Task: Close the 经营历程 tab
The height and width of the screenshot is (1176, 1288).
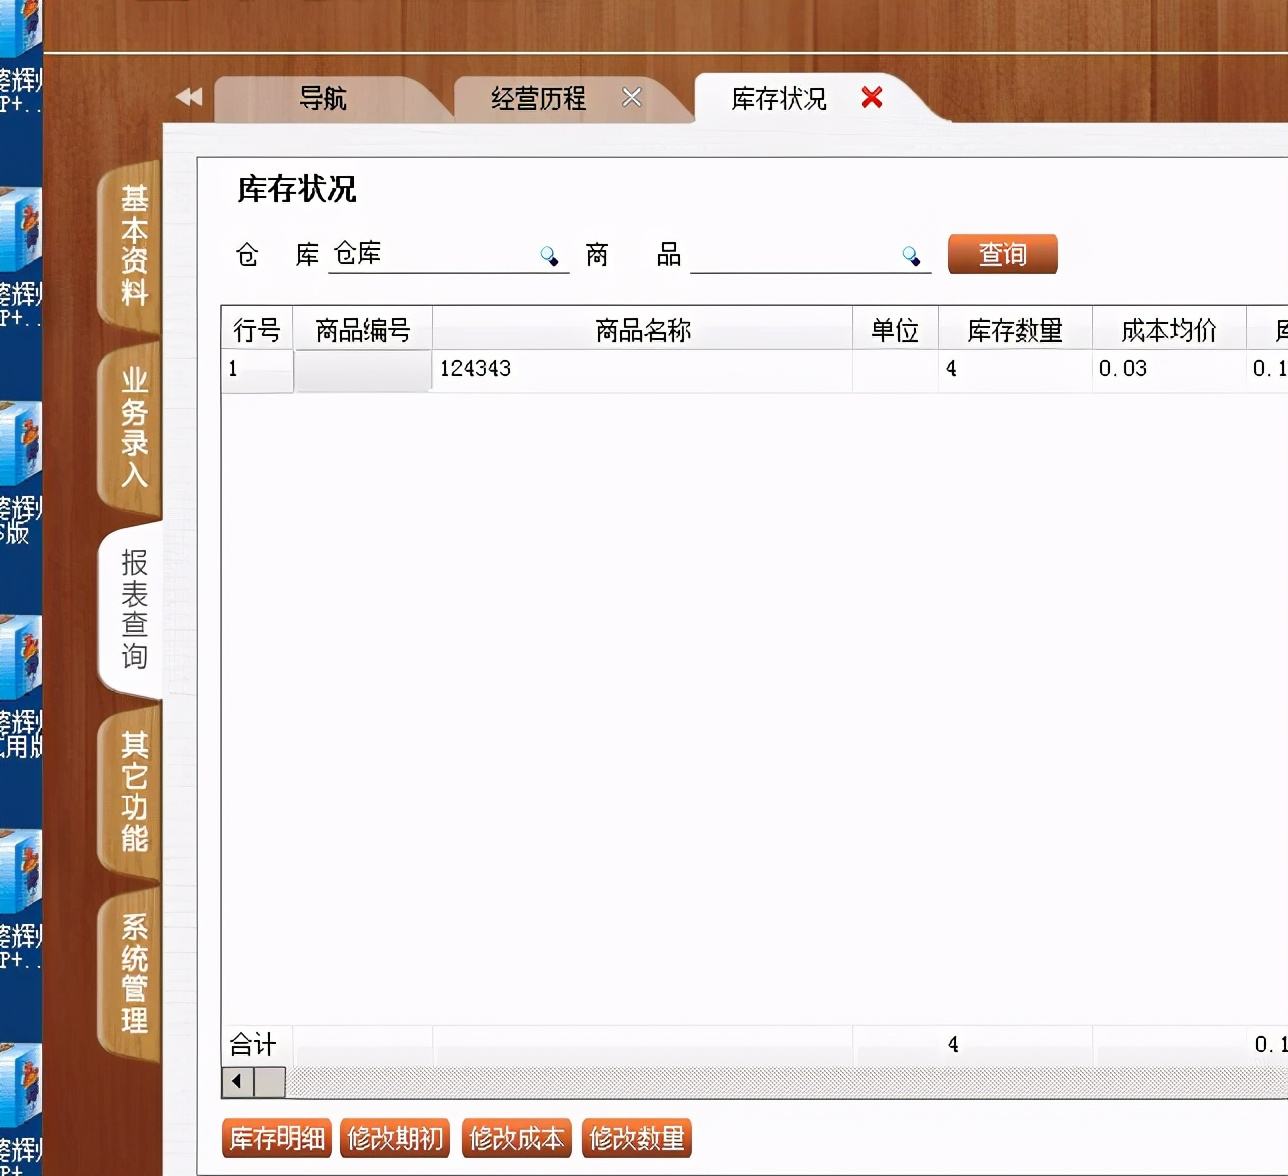Action: coord(631,97)
